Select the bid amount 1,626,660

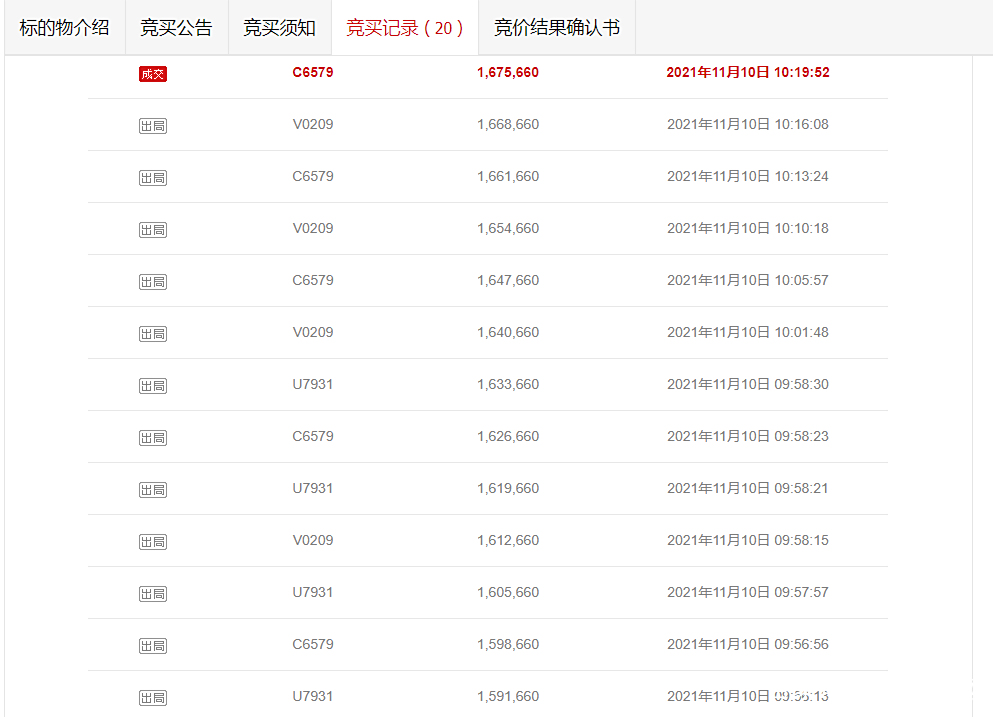click(x=508, y=436)
